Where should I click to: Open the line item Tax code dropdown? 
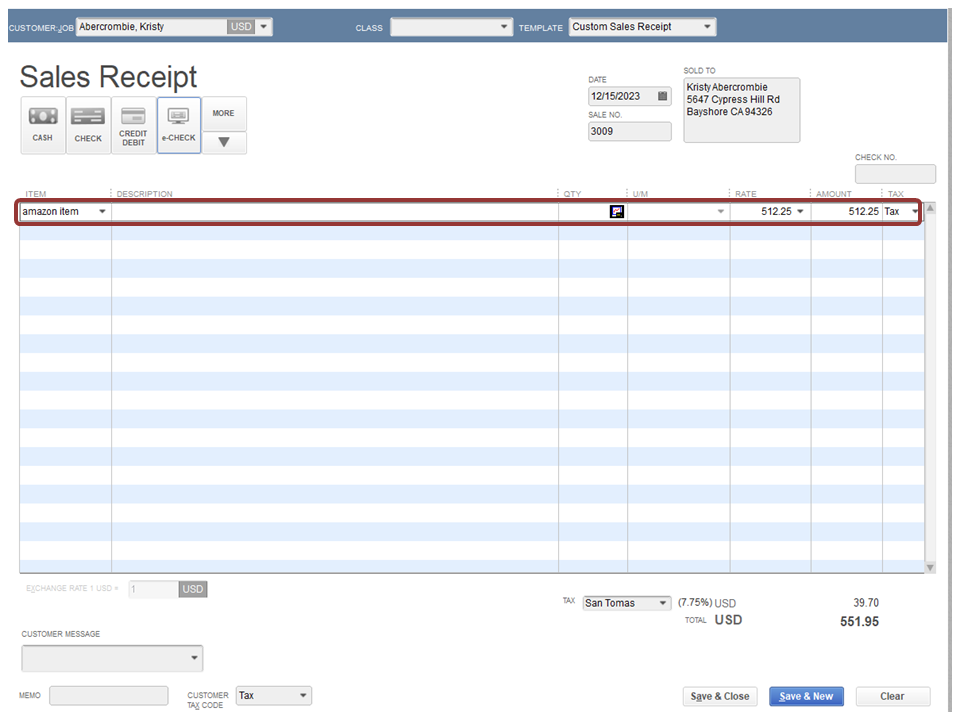pyautogui.click(x=915, y=211)
